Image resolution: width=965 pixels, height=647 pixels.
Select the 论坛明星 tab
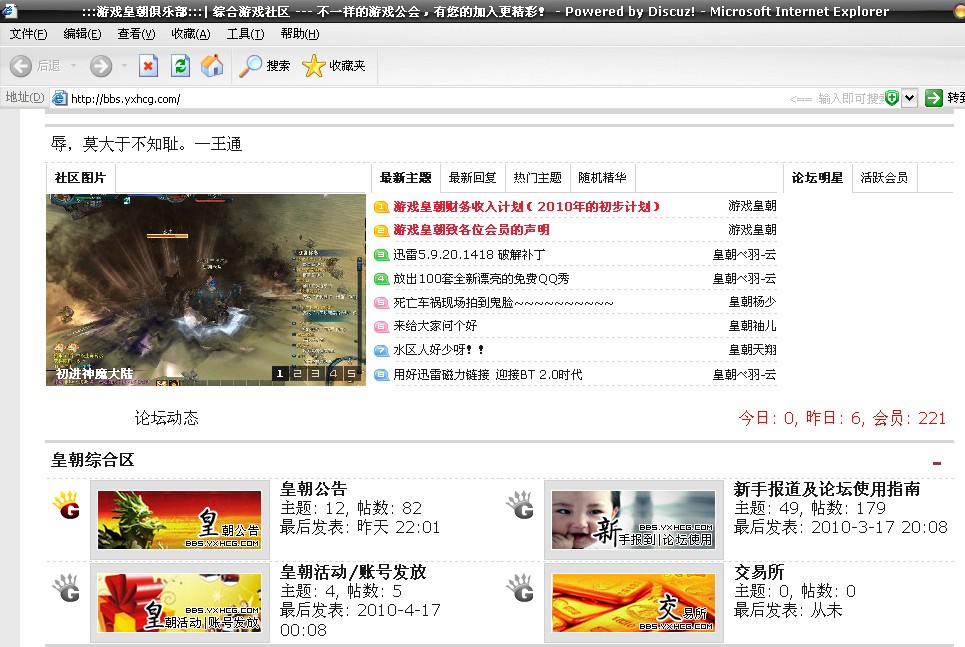[817, 178]
